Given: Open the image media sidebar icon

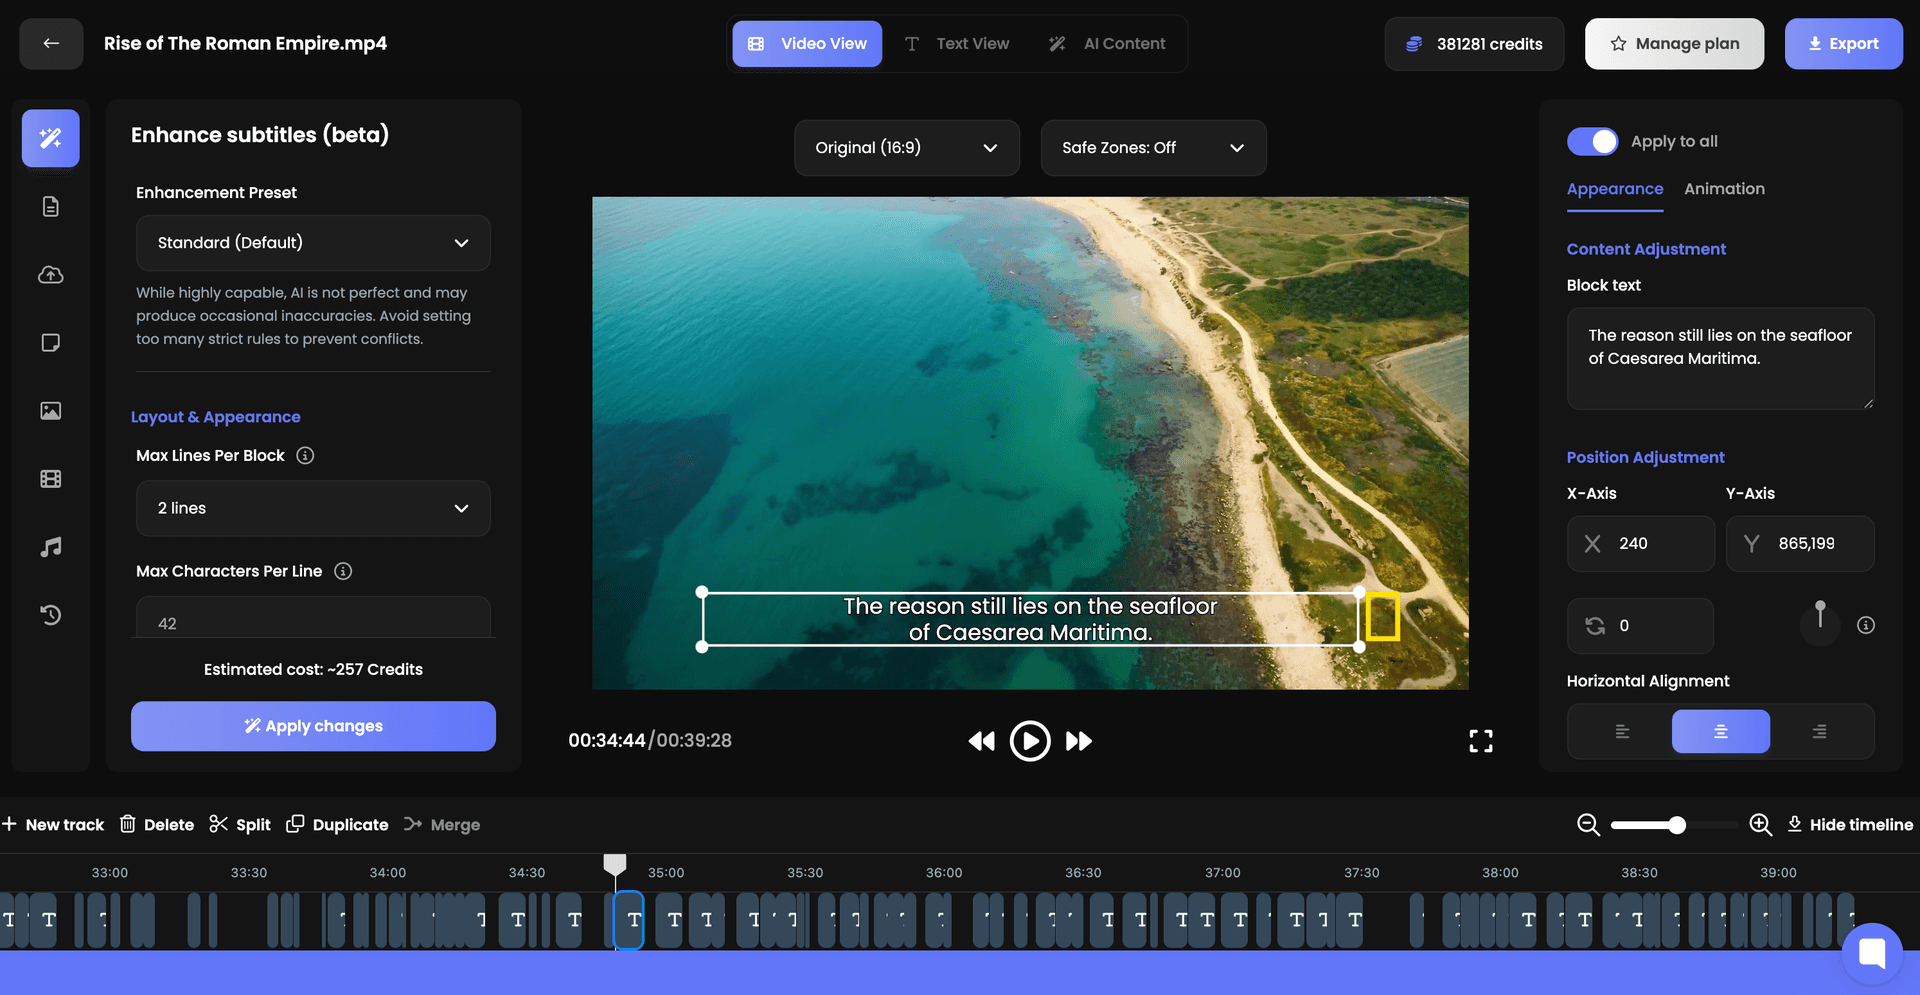Looking at the screenshot, I should coord(51,411).
